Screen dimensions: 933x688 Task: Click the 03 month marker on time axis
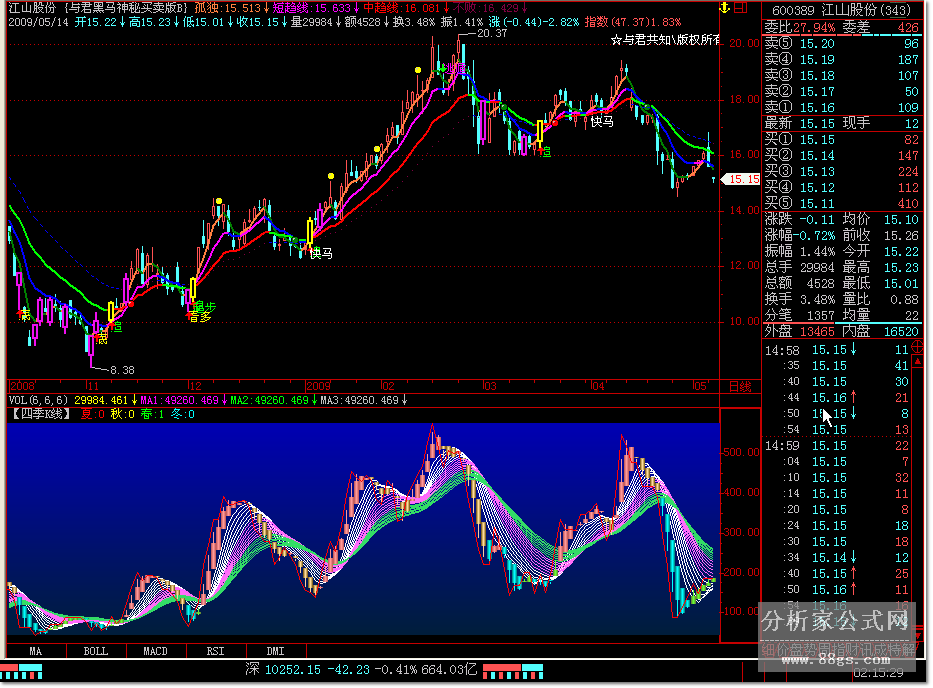click(490, 386)
